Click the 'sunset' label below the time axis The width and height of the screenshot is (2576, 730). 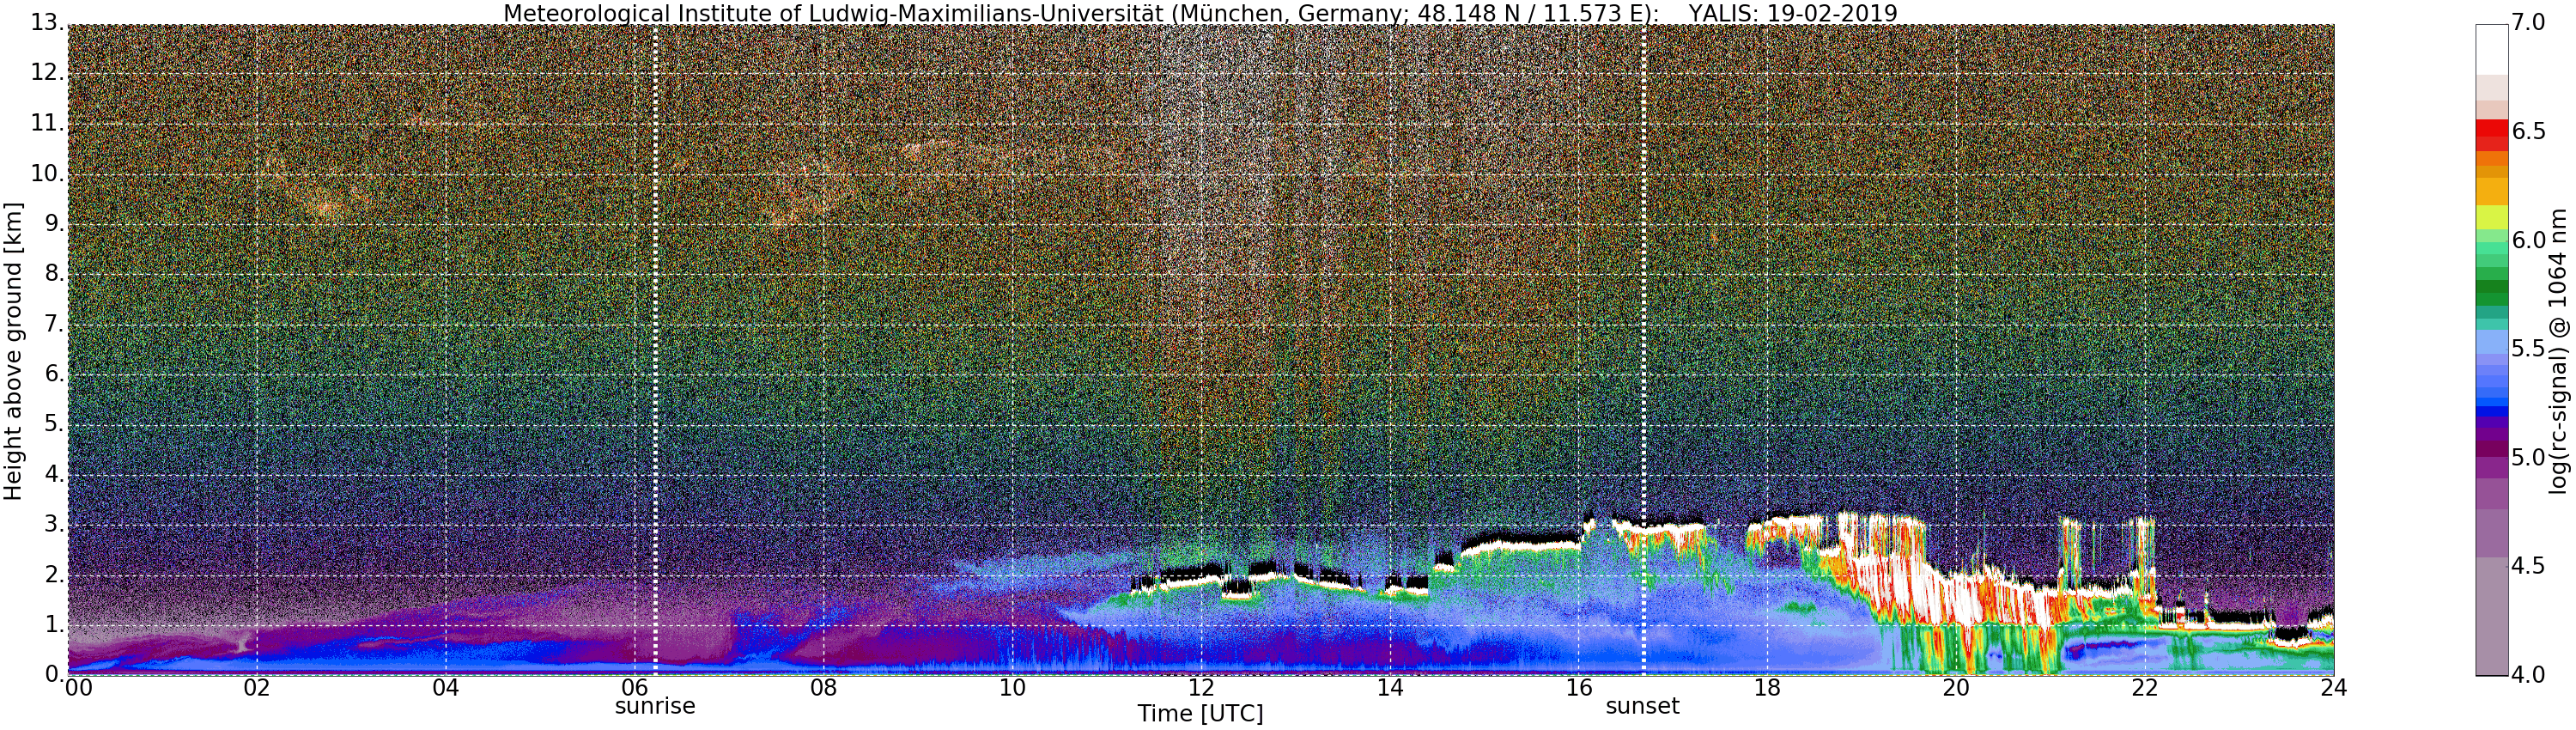click(1643, 706)
